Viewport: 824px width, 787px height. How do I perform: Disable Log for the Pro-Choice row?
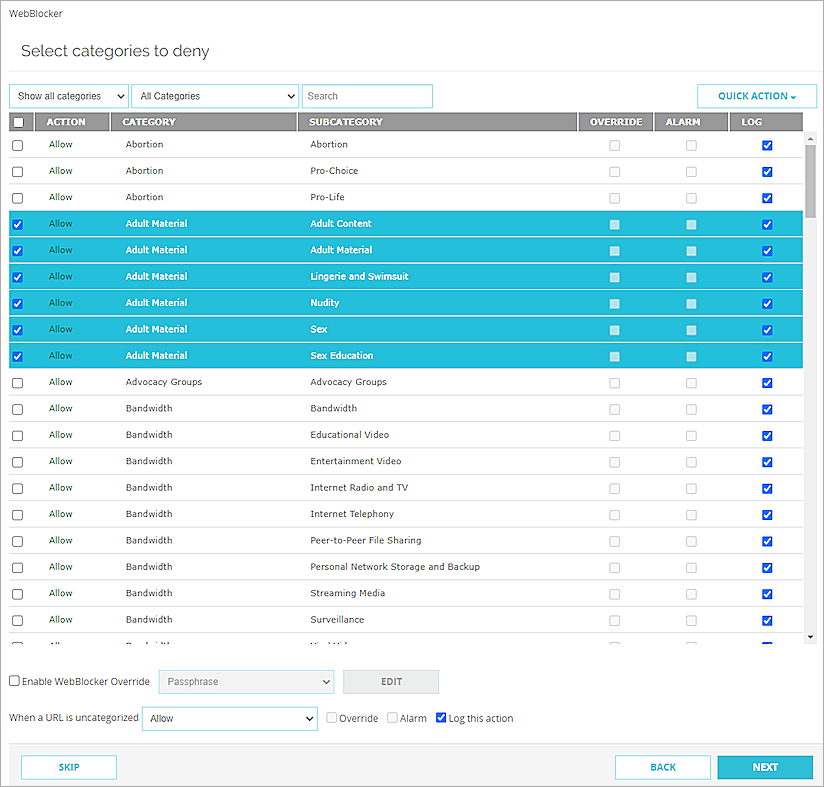[767, 171]
